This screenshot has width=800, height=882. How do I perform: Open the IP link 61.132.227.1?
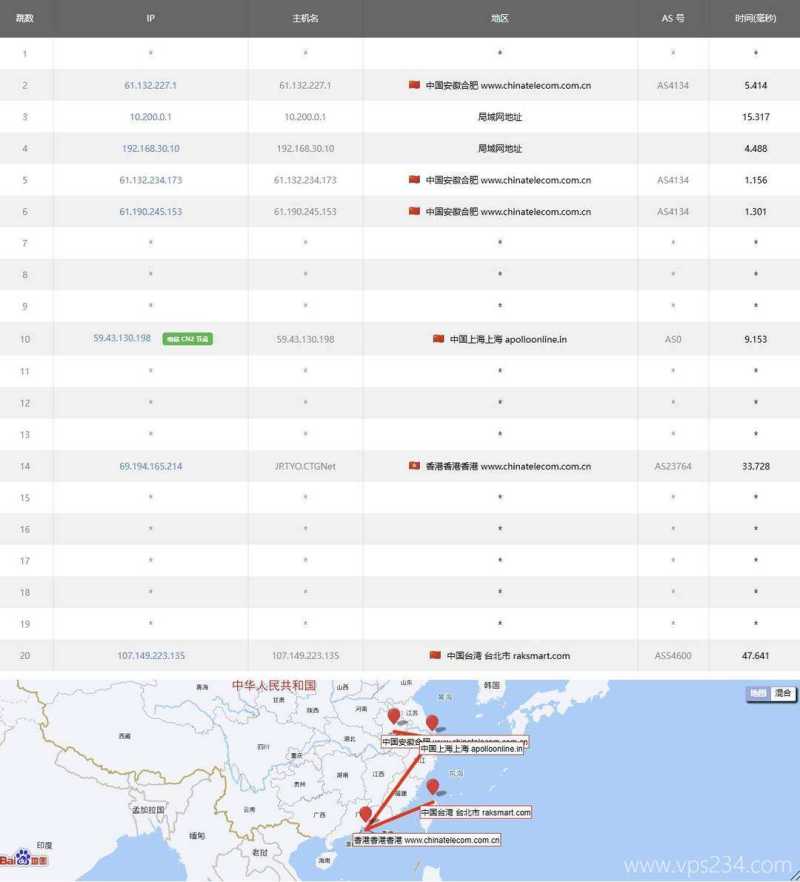pos(150,86)
